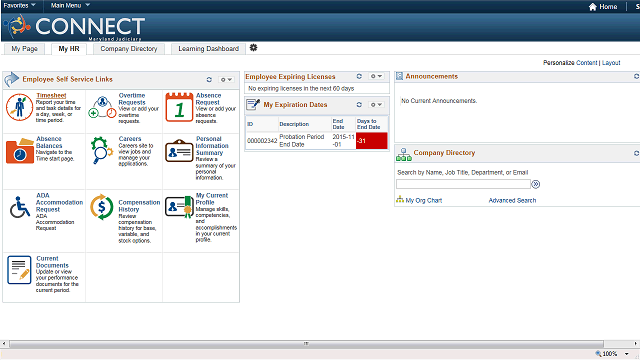The image size is (640, 360).
Task: Click the My Current Profile icon
Action: [179, 207]
